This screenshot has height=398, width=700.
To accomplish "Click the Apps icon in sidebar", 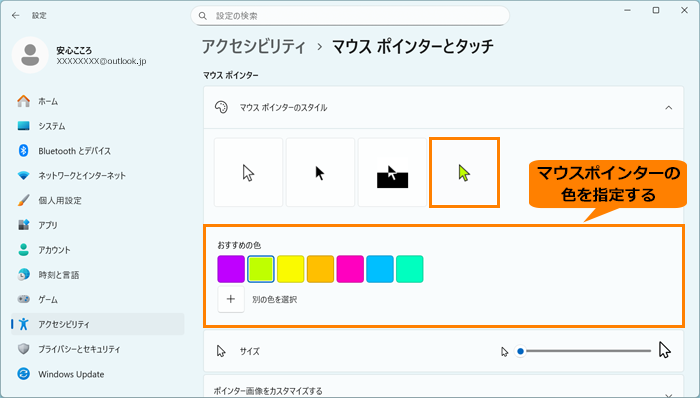I will pyautogui.click(x=24, y=225).
